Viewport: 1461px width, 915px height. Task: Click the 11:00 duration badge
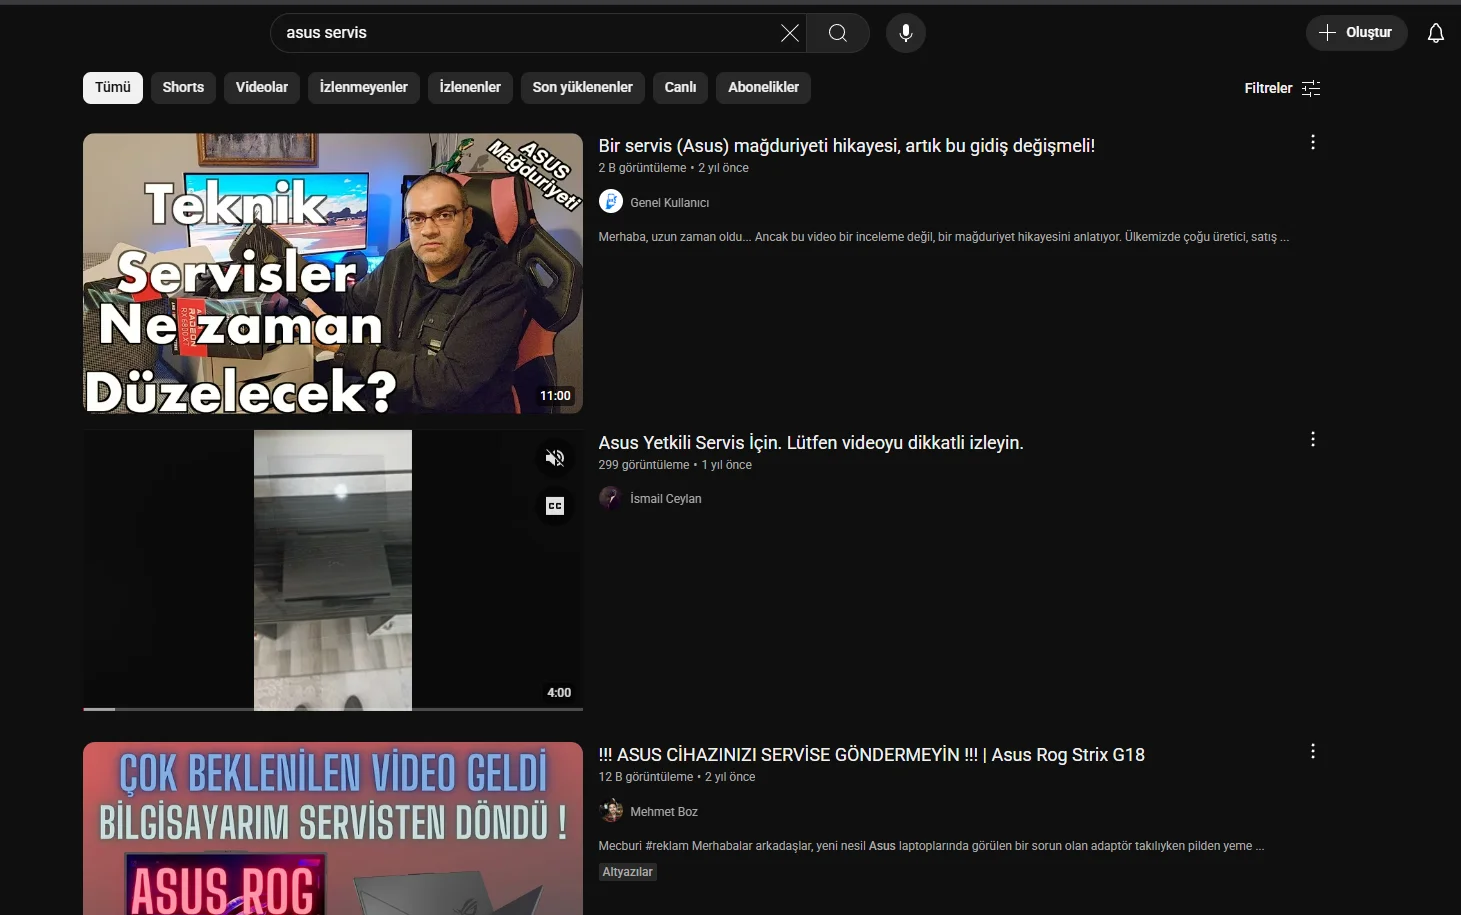556,396
